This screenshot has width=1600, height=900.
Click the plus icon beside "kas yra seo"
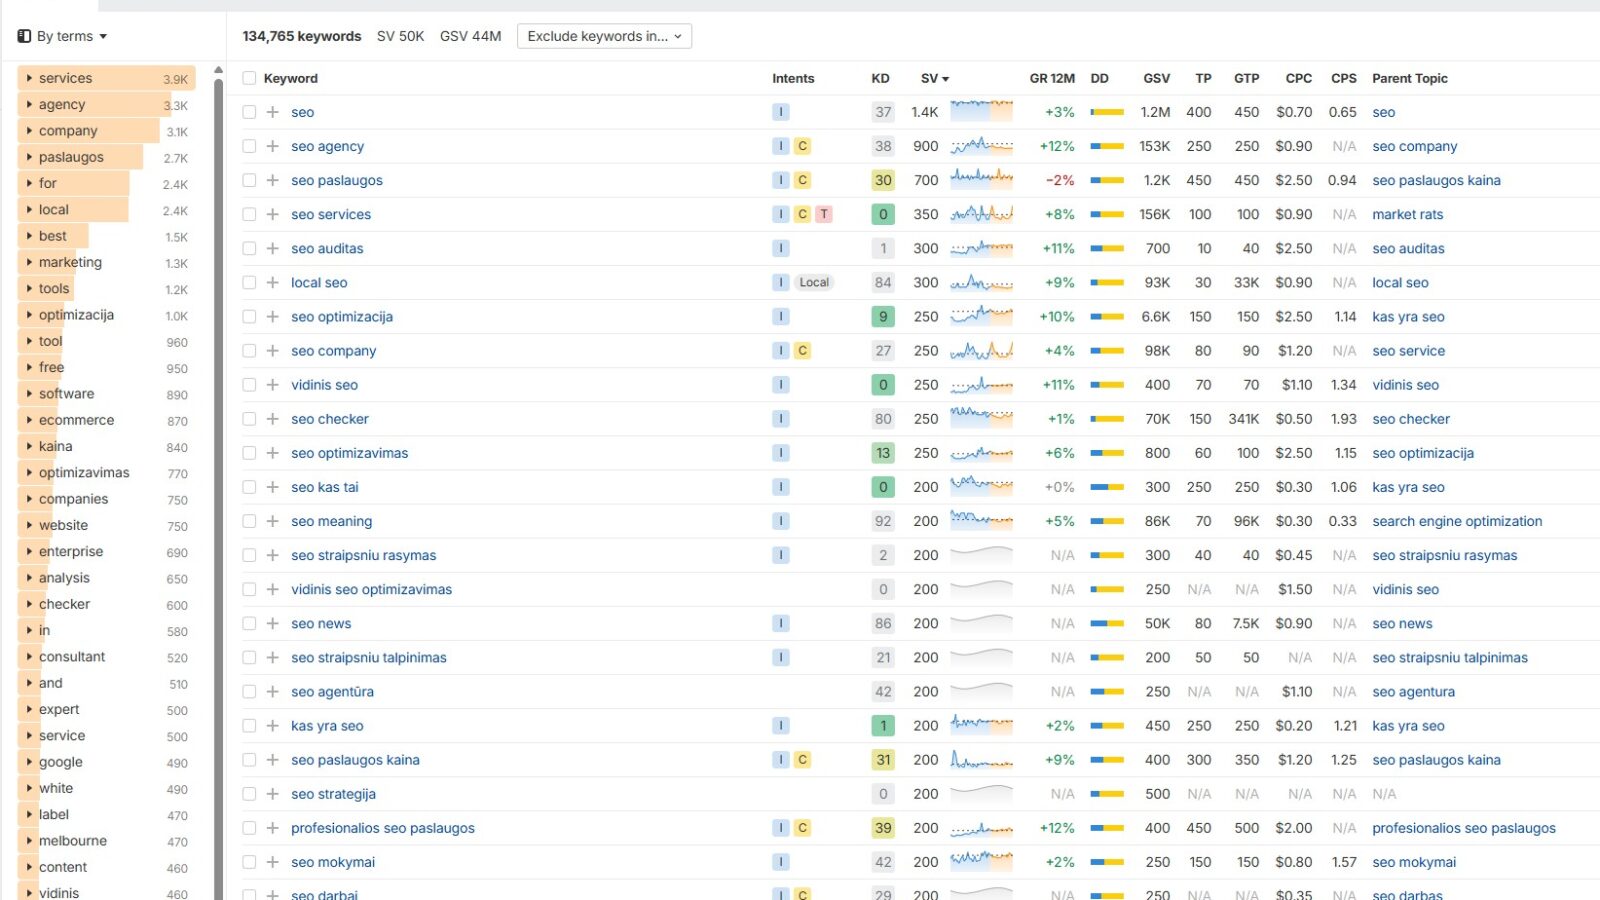(271, 725)
